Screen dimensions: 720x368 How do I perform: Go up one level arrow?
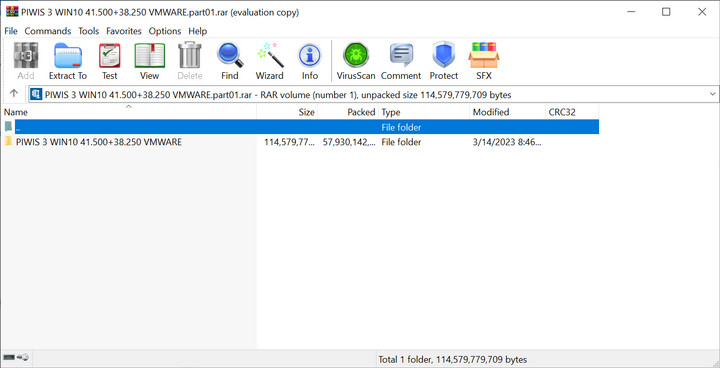(14, 93)
